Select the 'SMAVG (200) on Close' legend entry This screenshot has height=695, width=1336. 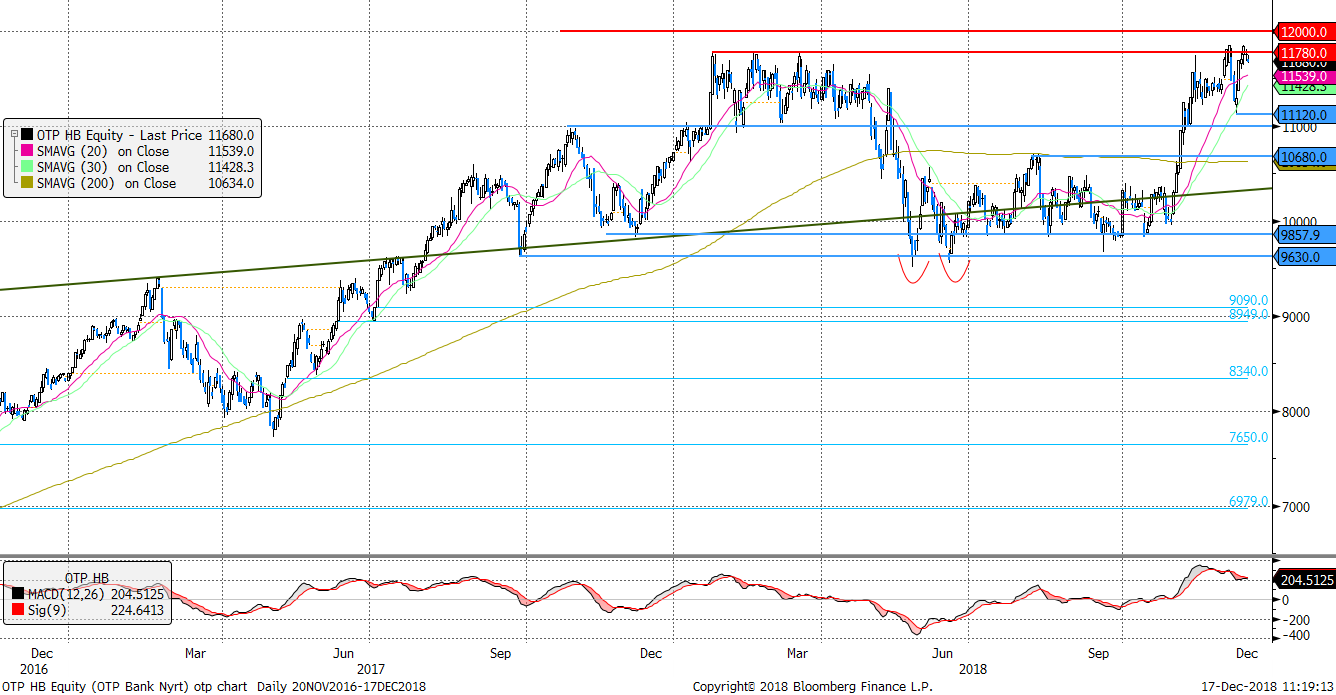click(106, 183)
